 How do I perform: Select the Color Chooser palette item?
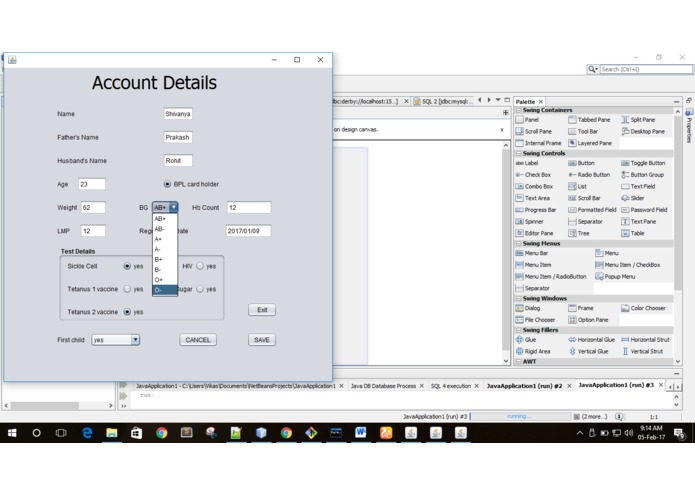click(x=643, y=308)
